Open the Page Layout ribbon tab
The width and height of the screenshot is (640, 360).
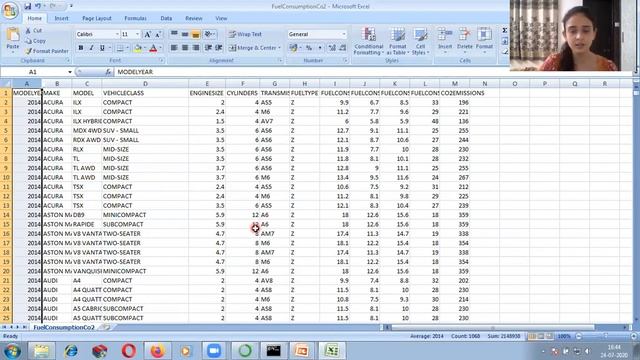click(x=97, y=18)
